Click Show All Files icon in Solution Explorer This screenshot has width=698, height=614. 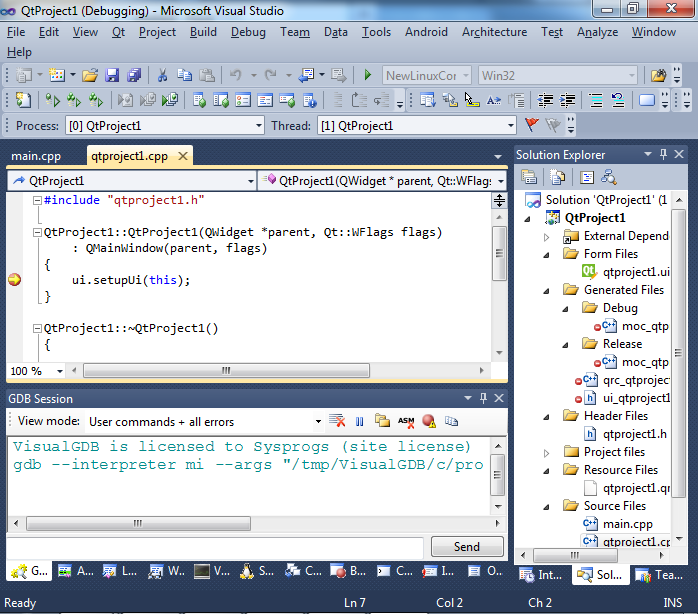click(557, 177)
